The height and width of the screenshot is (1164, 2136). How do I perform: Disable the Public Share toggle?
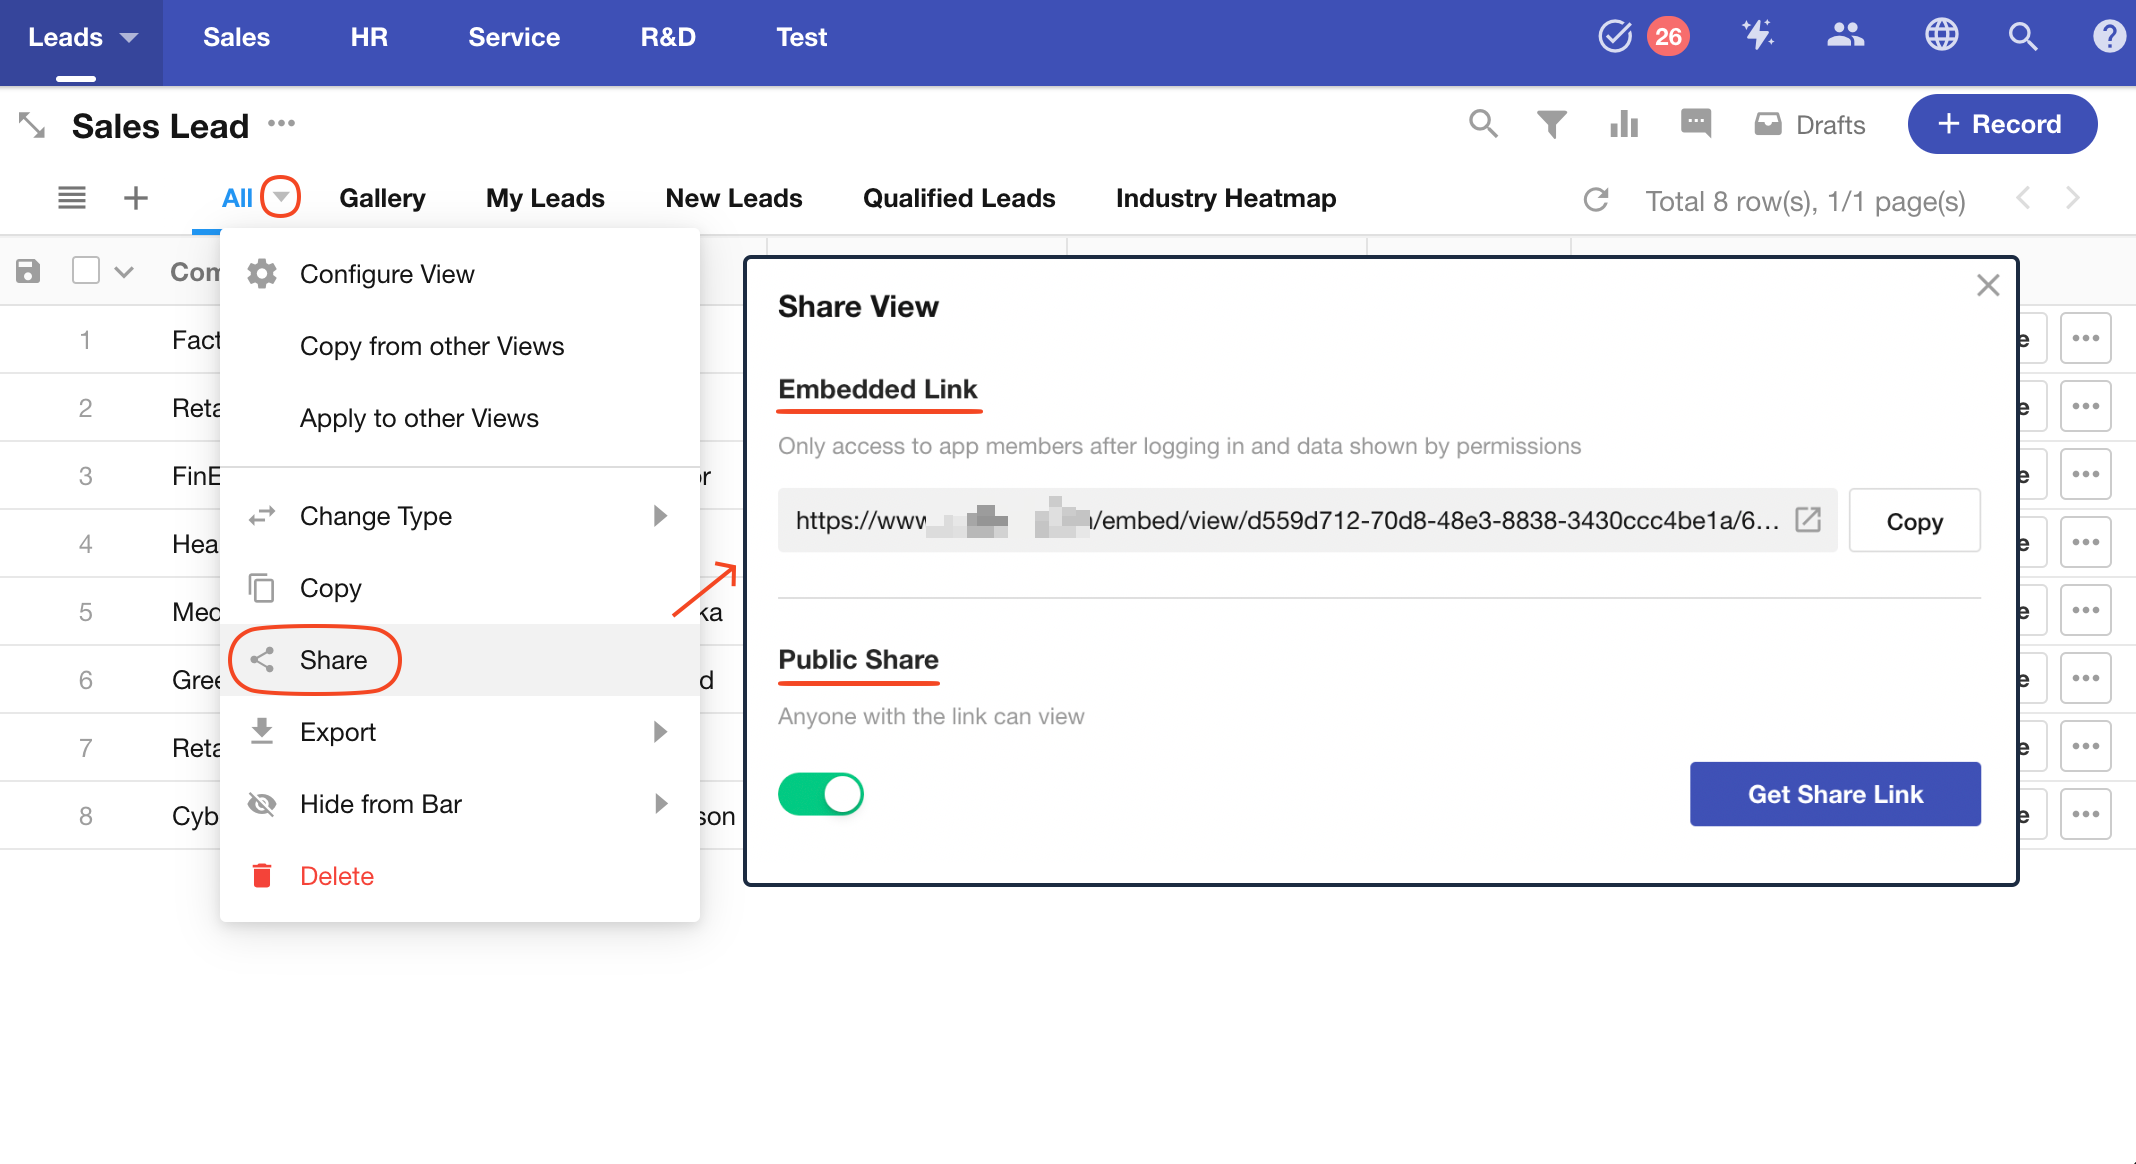click(820, 794)
